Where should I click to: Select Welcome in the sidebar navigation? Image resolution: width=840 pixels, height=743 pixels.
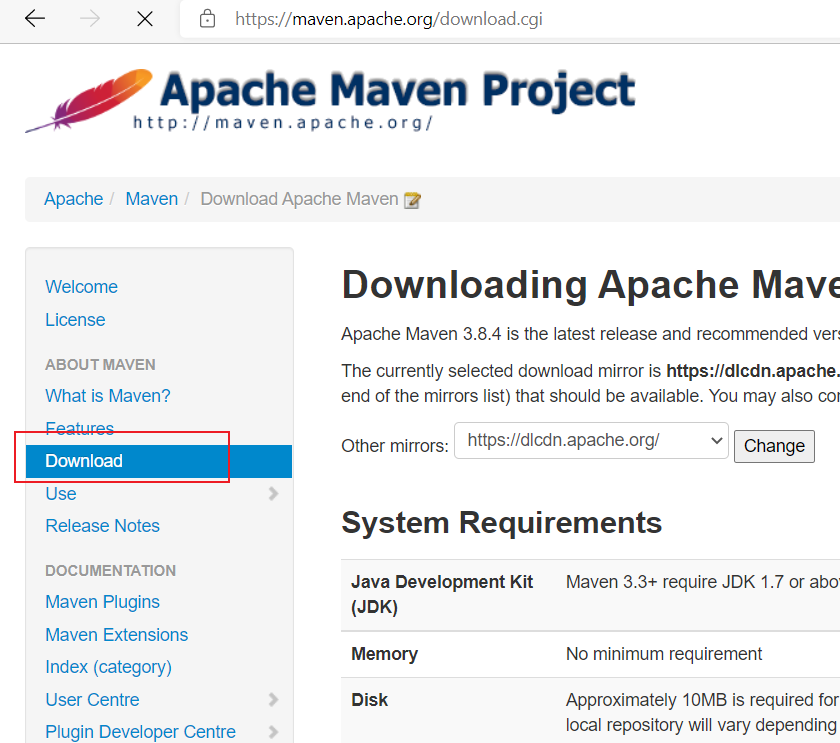click(x=81, y=287)
